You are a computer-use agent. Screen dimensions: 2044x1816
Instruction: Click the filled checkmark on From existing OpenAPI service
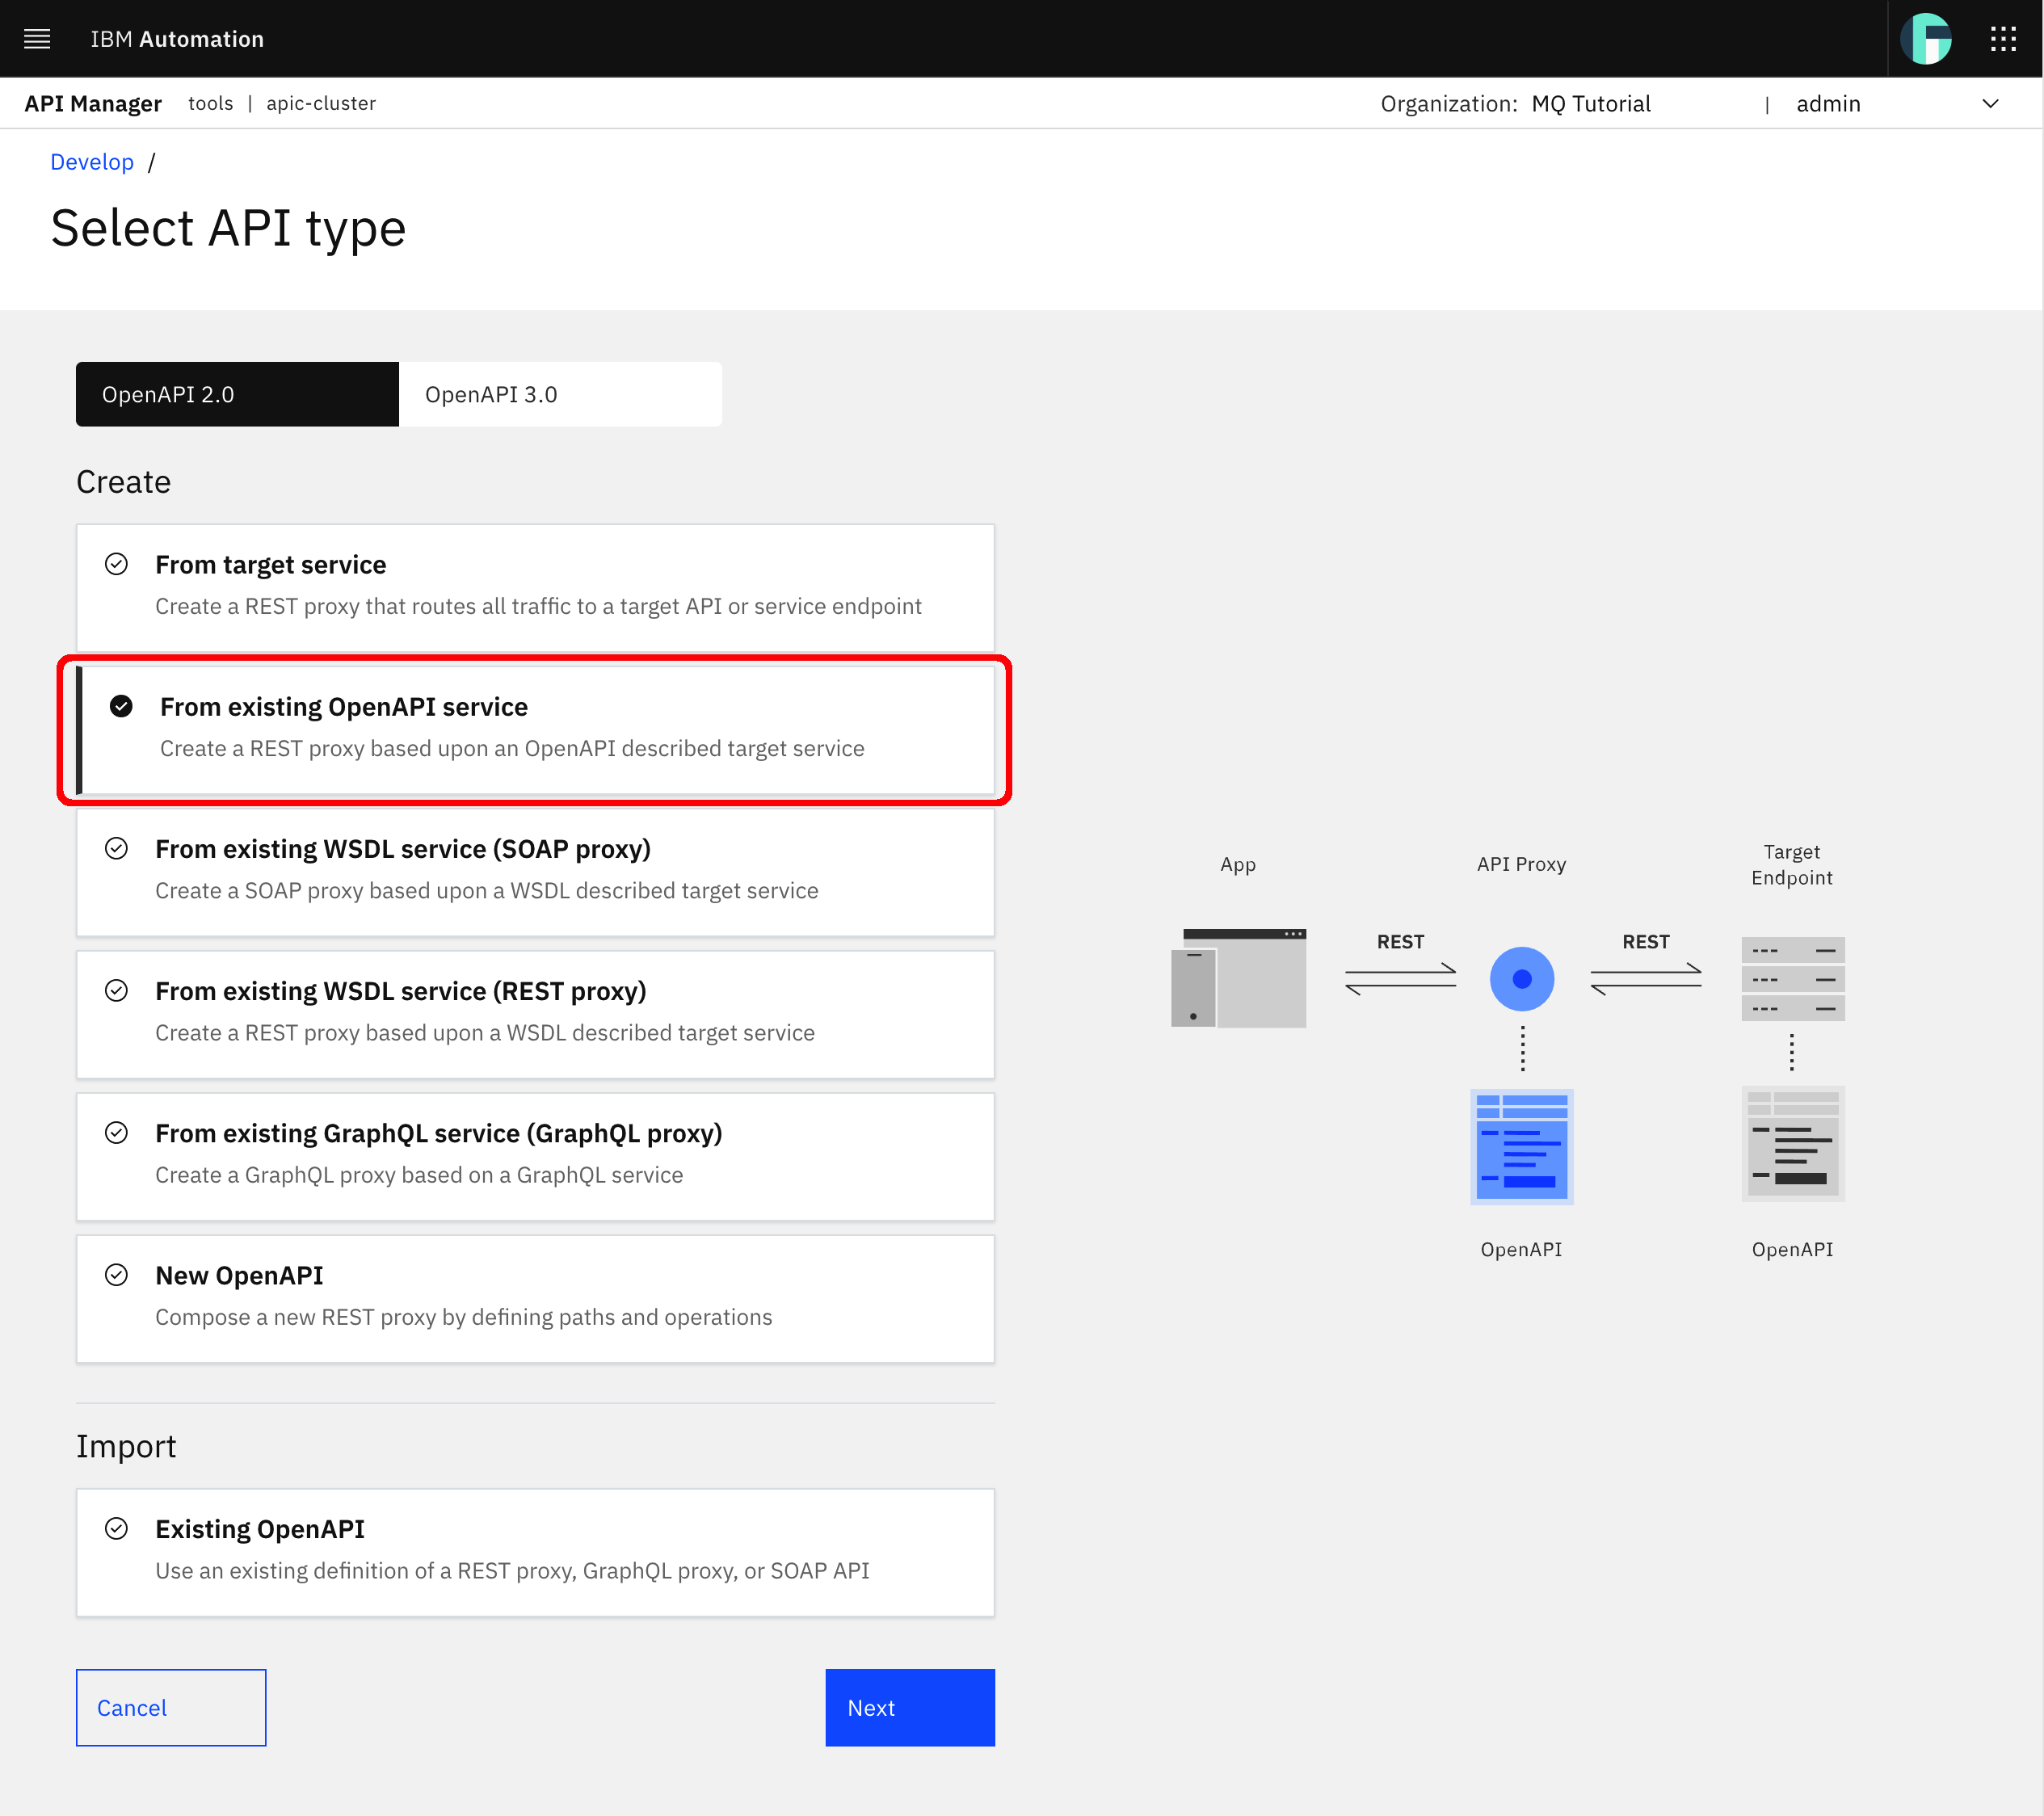click(x=121, y=707)
